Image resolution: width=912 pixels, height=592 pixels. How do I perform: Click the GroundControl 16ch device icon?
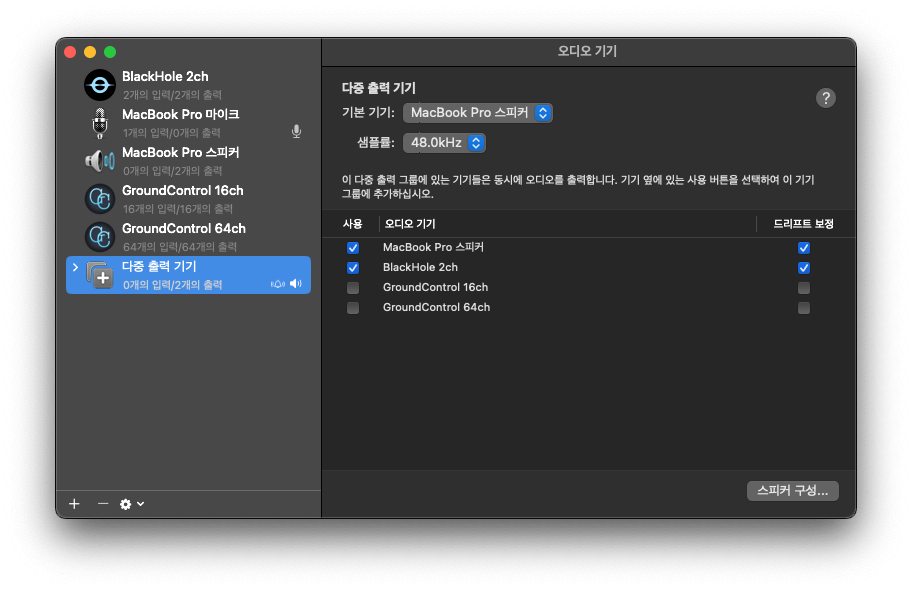click(100, 199)
